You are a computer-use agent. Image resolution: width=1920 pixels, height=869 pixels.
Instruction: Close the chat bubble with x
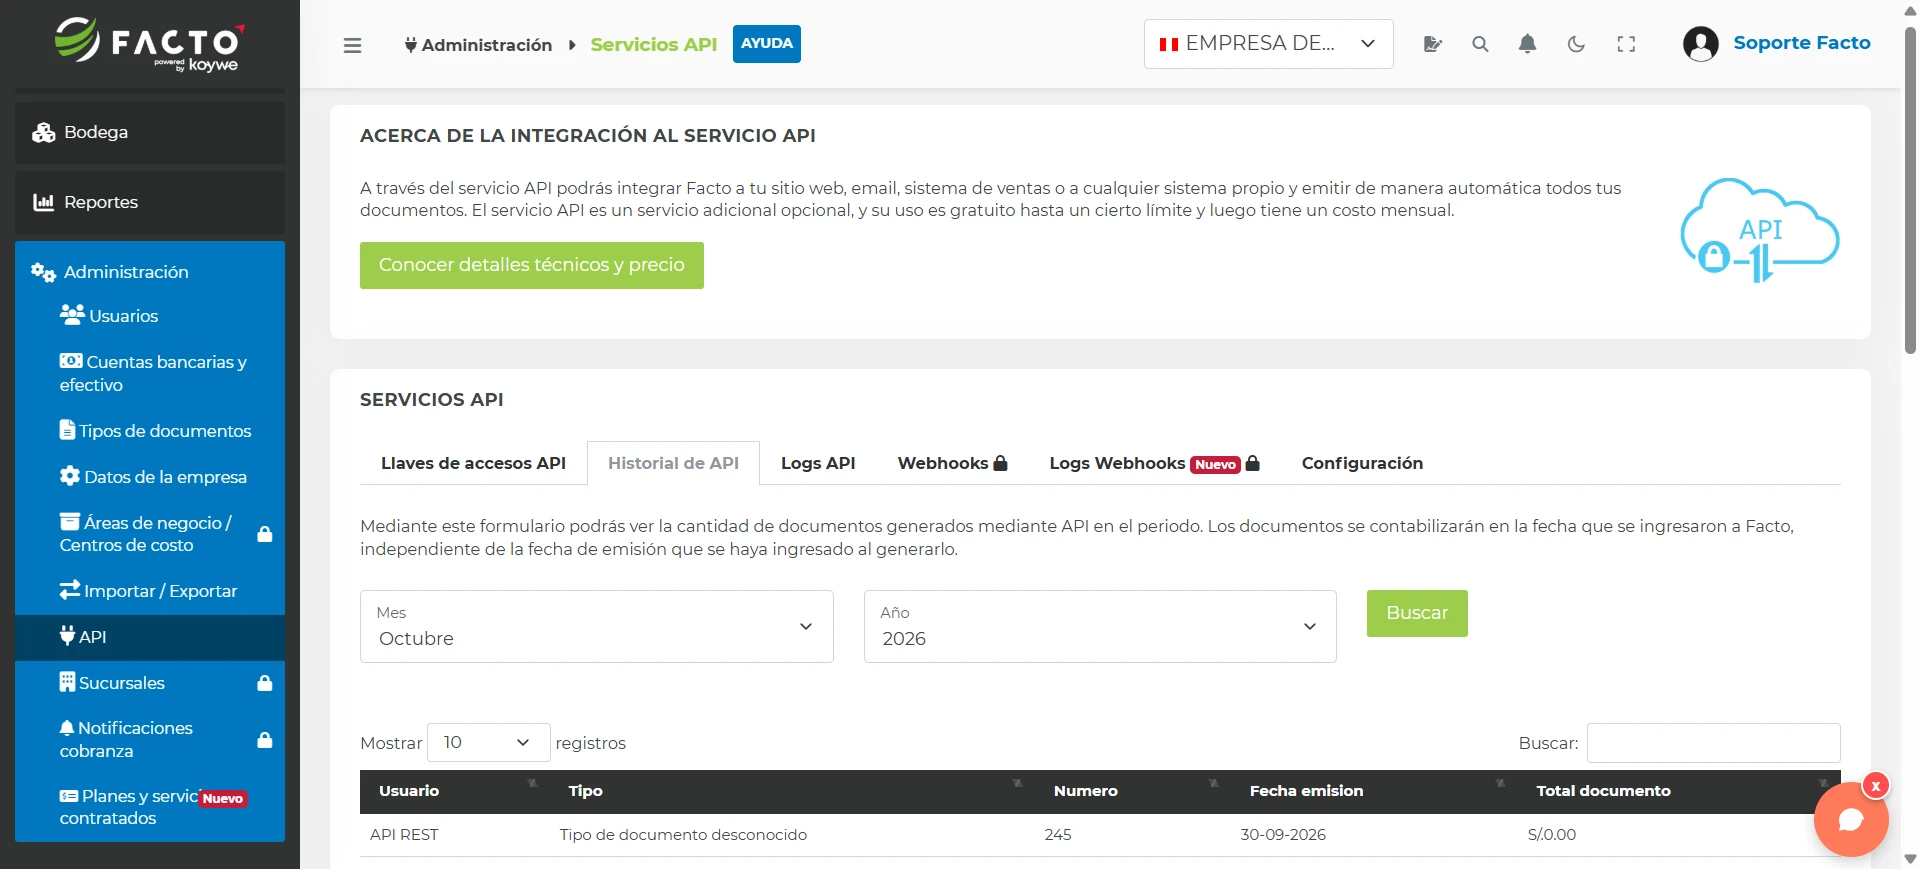(x=1876, y=786)
